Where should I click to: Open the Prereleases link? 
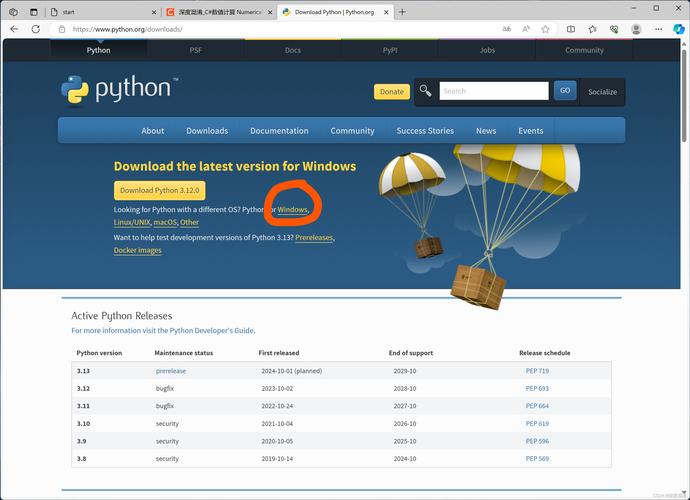click(x=314, y=238)
